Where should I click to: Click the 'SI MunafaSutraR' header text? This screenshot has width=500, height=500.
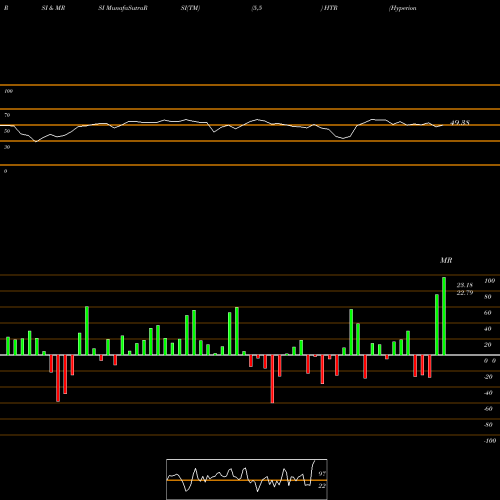tap(123, 8)
